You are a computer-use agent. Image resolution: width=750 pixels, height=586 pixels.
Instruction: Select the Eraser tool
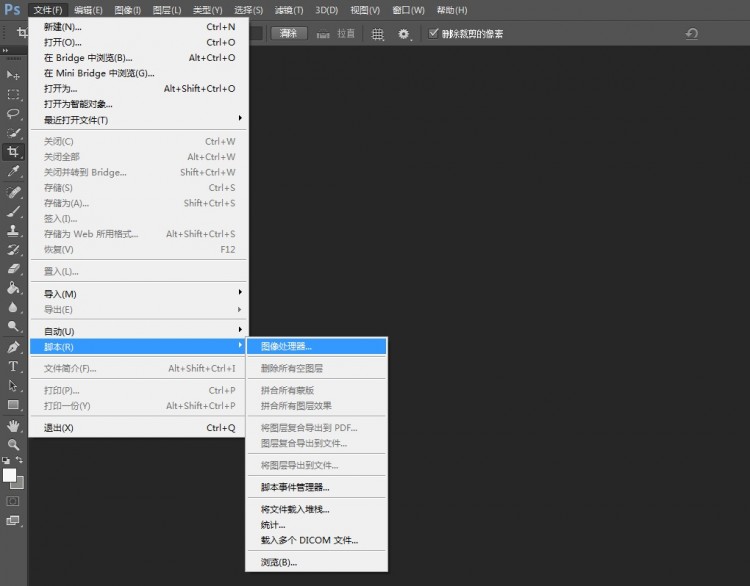coord(13,268)
